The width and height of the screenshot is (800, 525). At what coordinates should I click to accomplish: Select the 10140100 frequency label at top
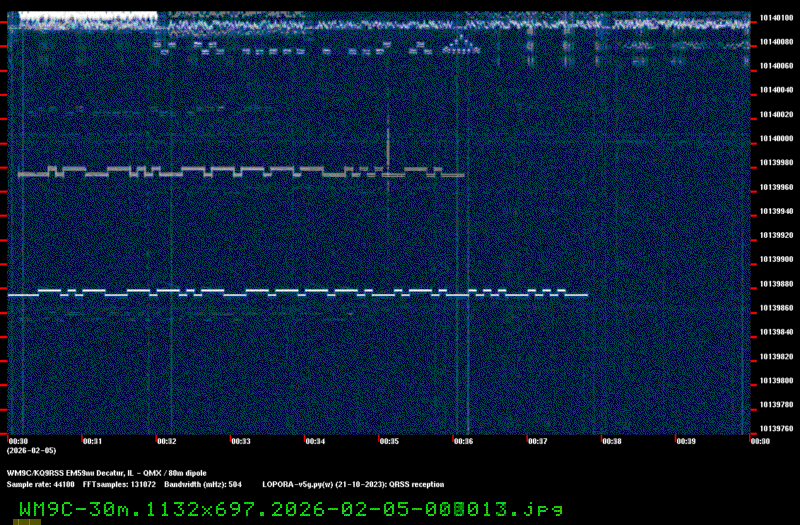(775, 18)
